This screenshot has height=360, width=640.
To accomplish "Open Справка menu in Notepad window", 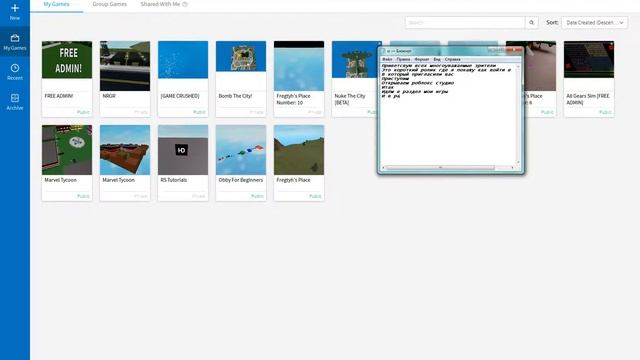I will click(x=453, y=60).
